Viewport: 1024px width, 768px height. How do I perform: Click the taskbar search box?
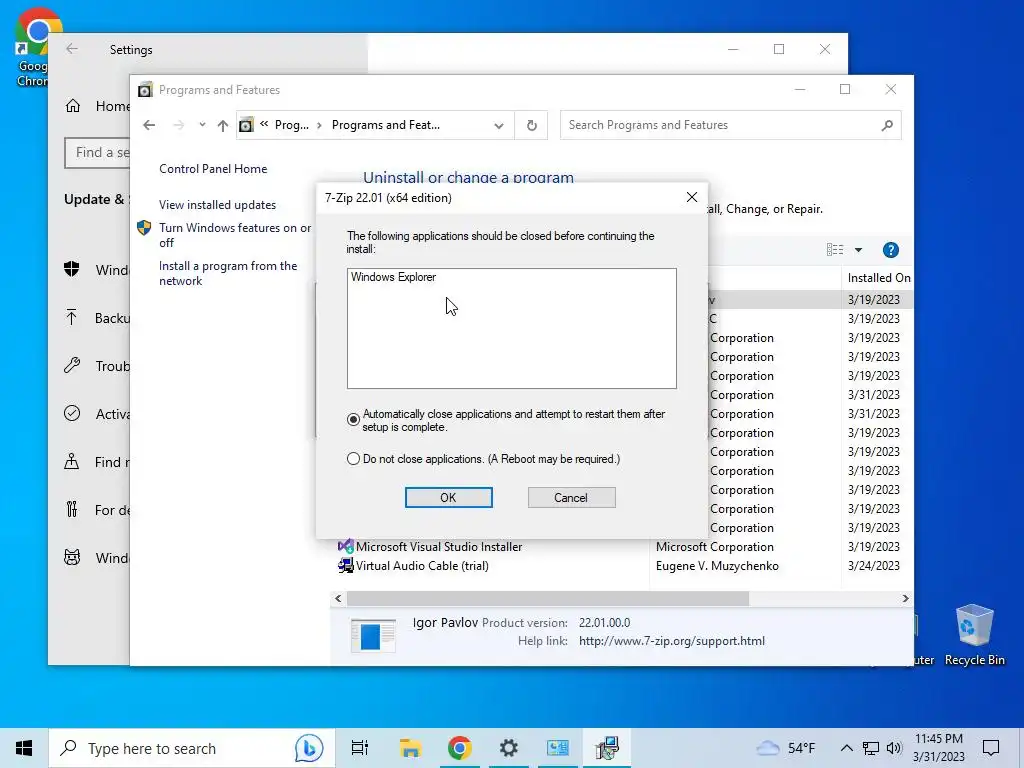tap(192, 748)
